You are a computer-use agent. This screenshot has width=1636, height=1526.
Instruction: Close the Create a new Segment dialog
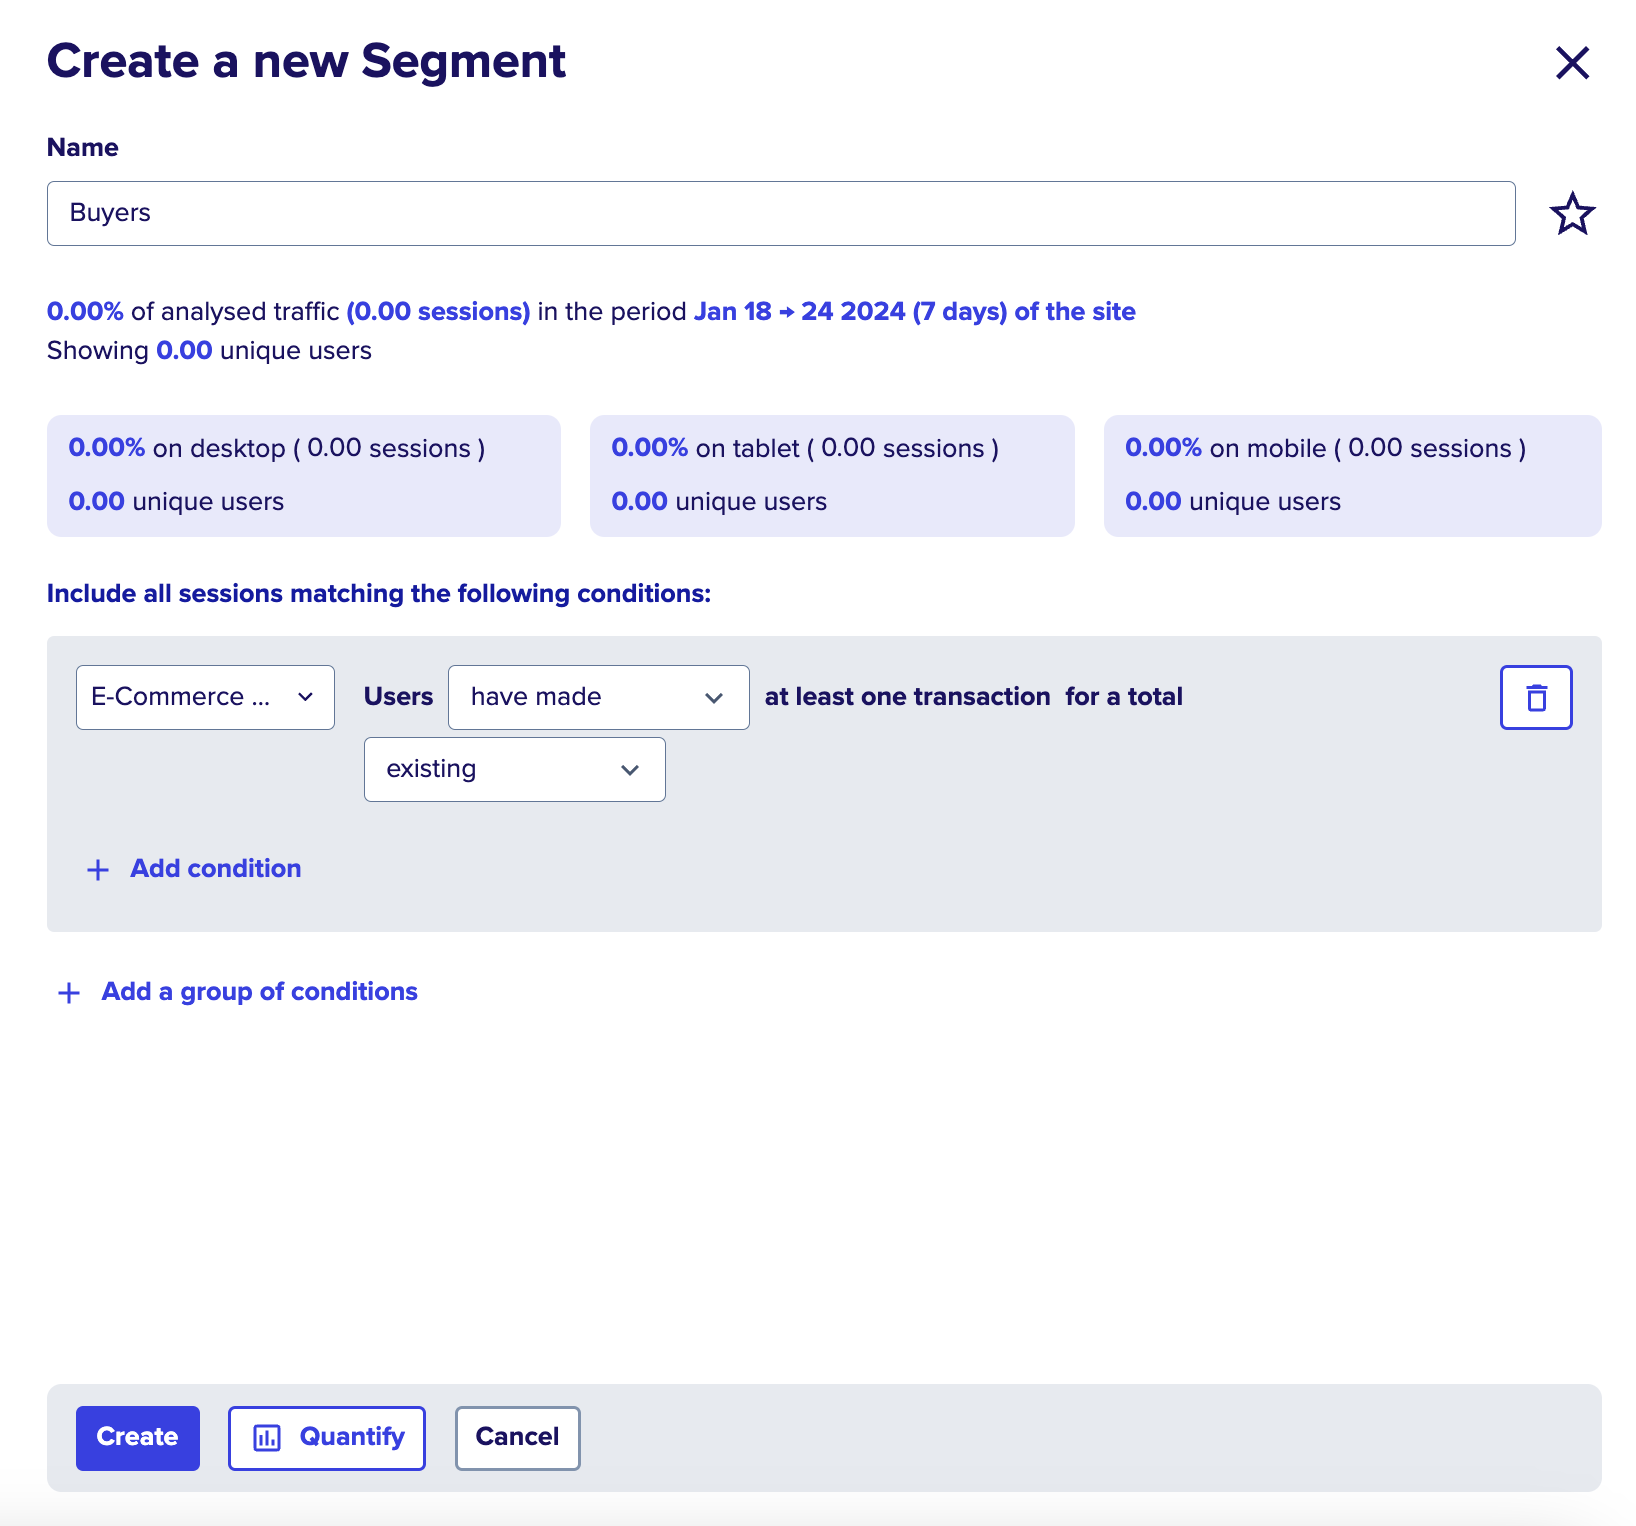click(1572, 63)
